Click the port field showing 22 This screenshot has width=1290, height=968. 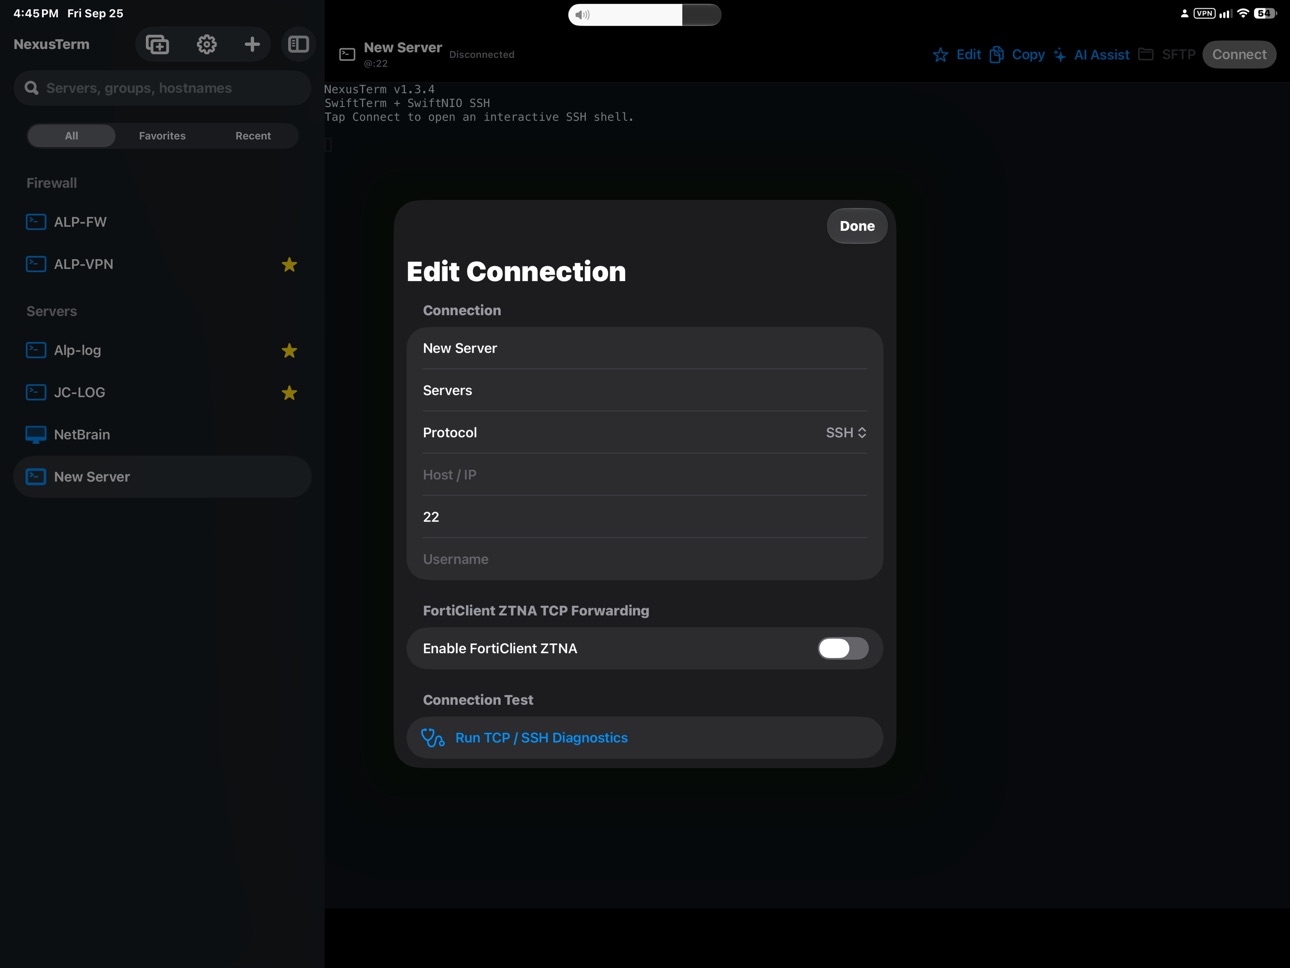pyautogui.click(x=645, y=517)
